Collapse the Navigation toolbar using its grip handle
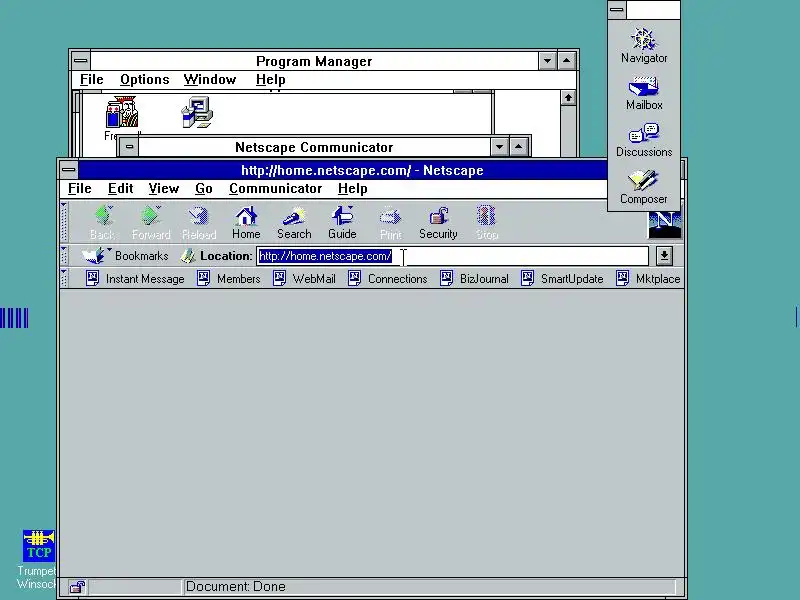Screen dimensions: 800x600 [x=64, y=222]
